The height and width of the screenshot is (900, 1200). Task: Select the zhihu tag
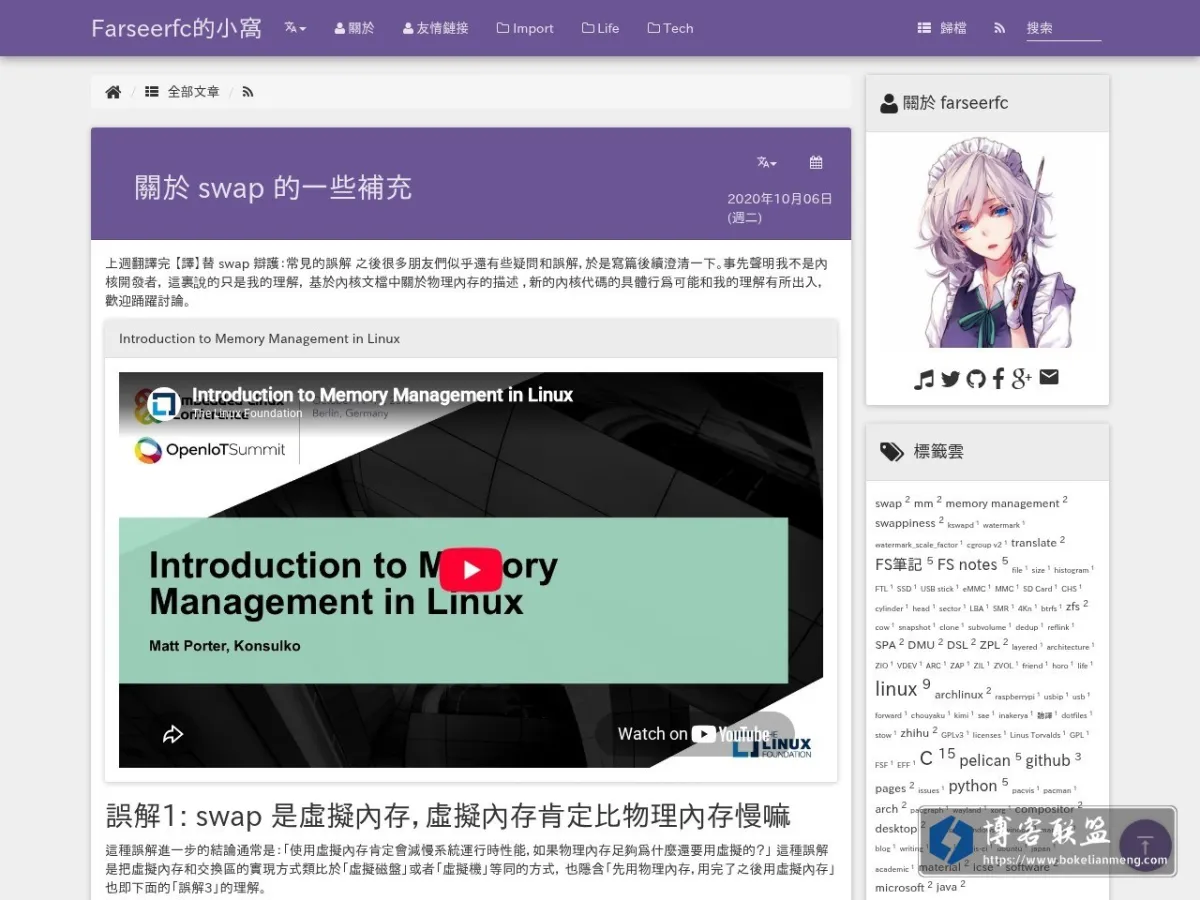coord(914,733)
